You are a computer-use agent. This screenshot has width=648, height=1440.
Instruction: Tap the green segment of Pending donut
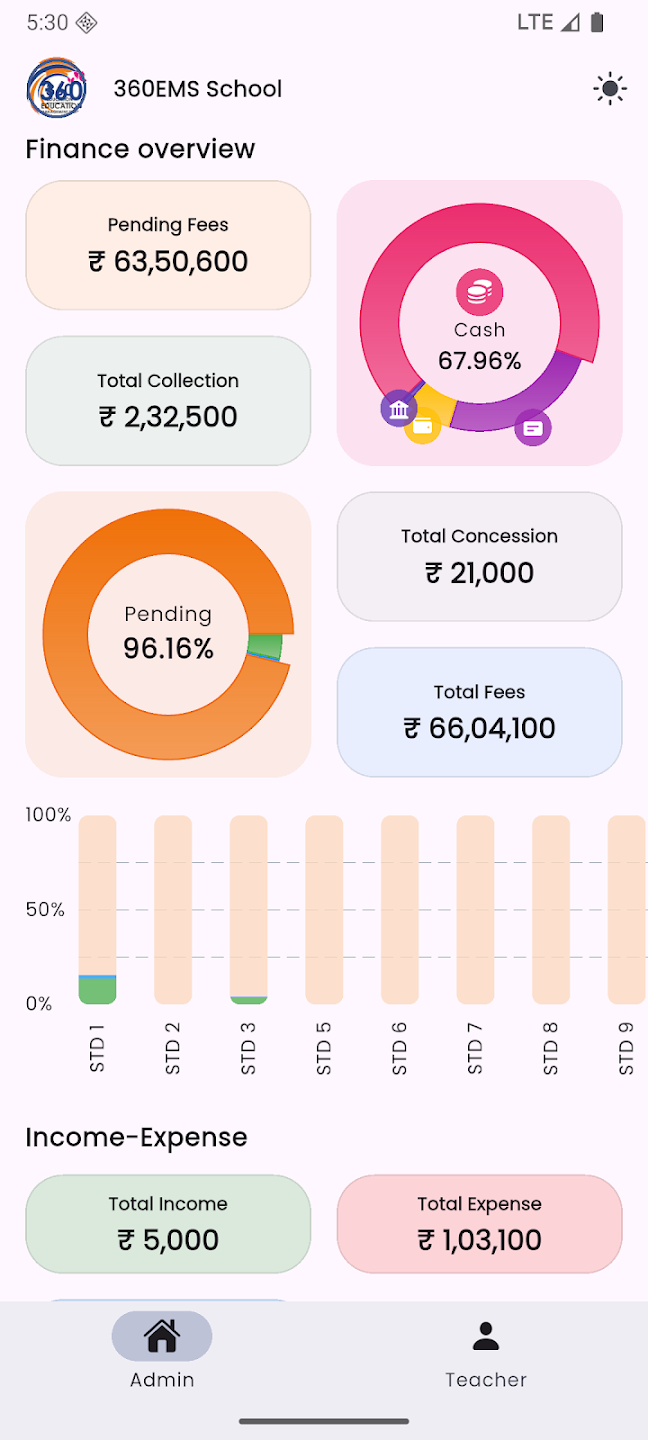click(x=264, y=644)
